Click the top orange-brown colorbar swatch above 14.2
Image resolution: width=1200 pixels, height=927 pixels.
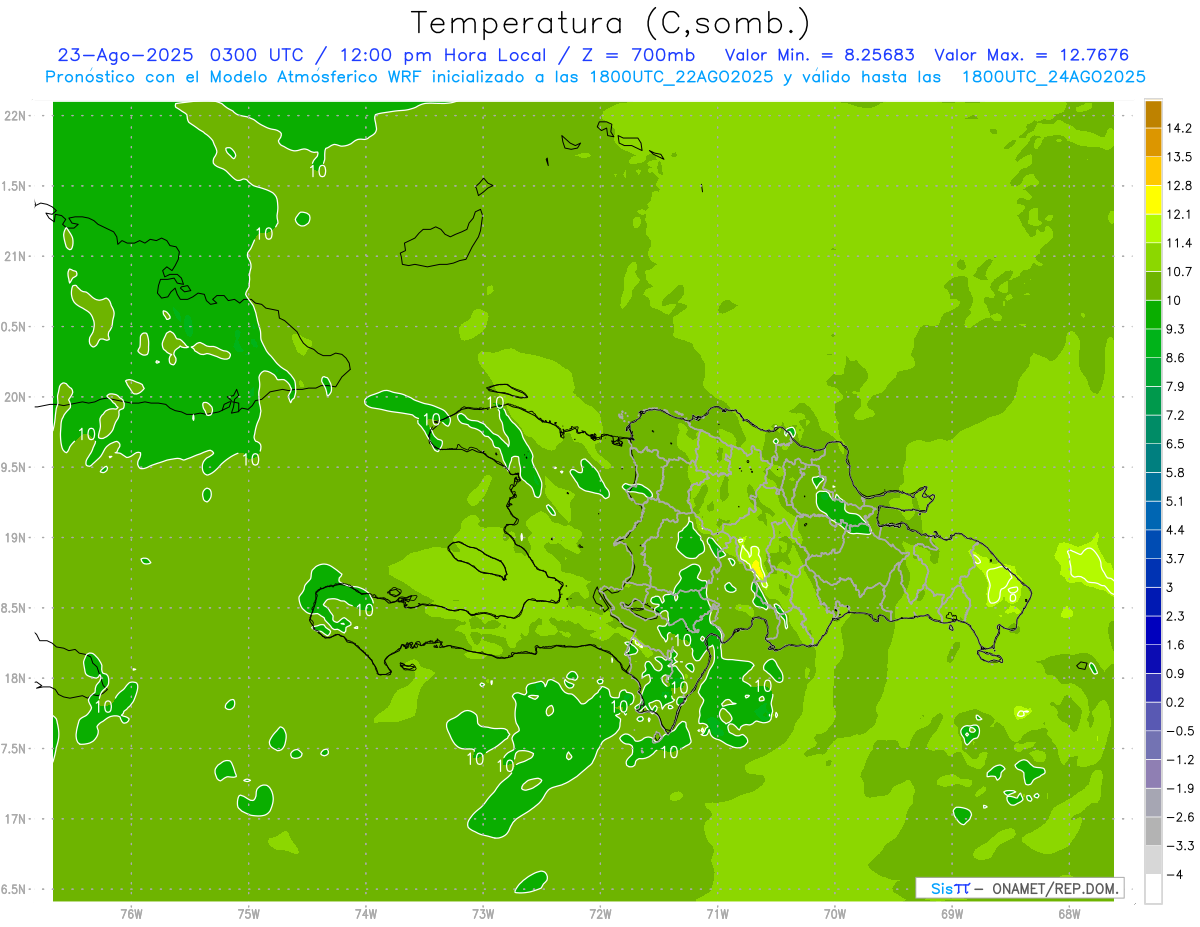[1153, 114]
